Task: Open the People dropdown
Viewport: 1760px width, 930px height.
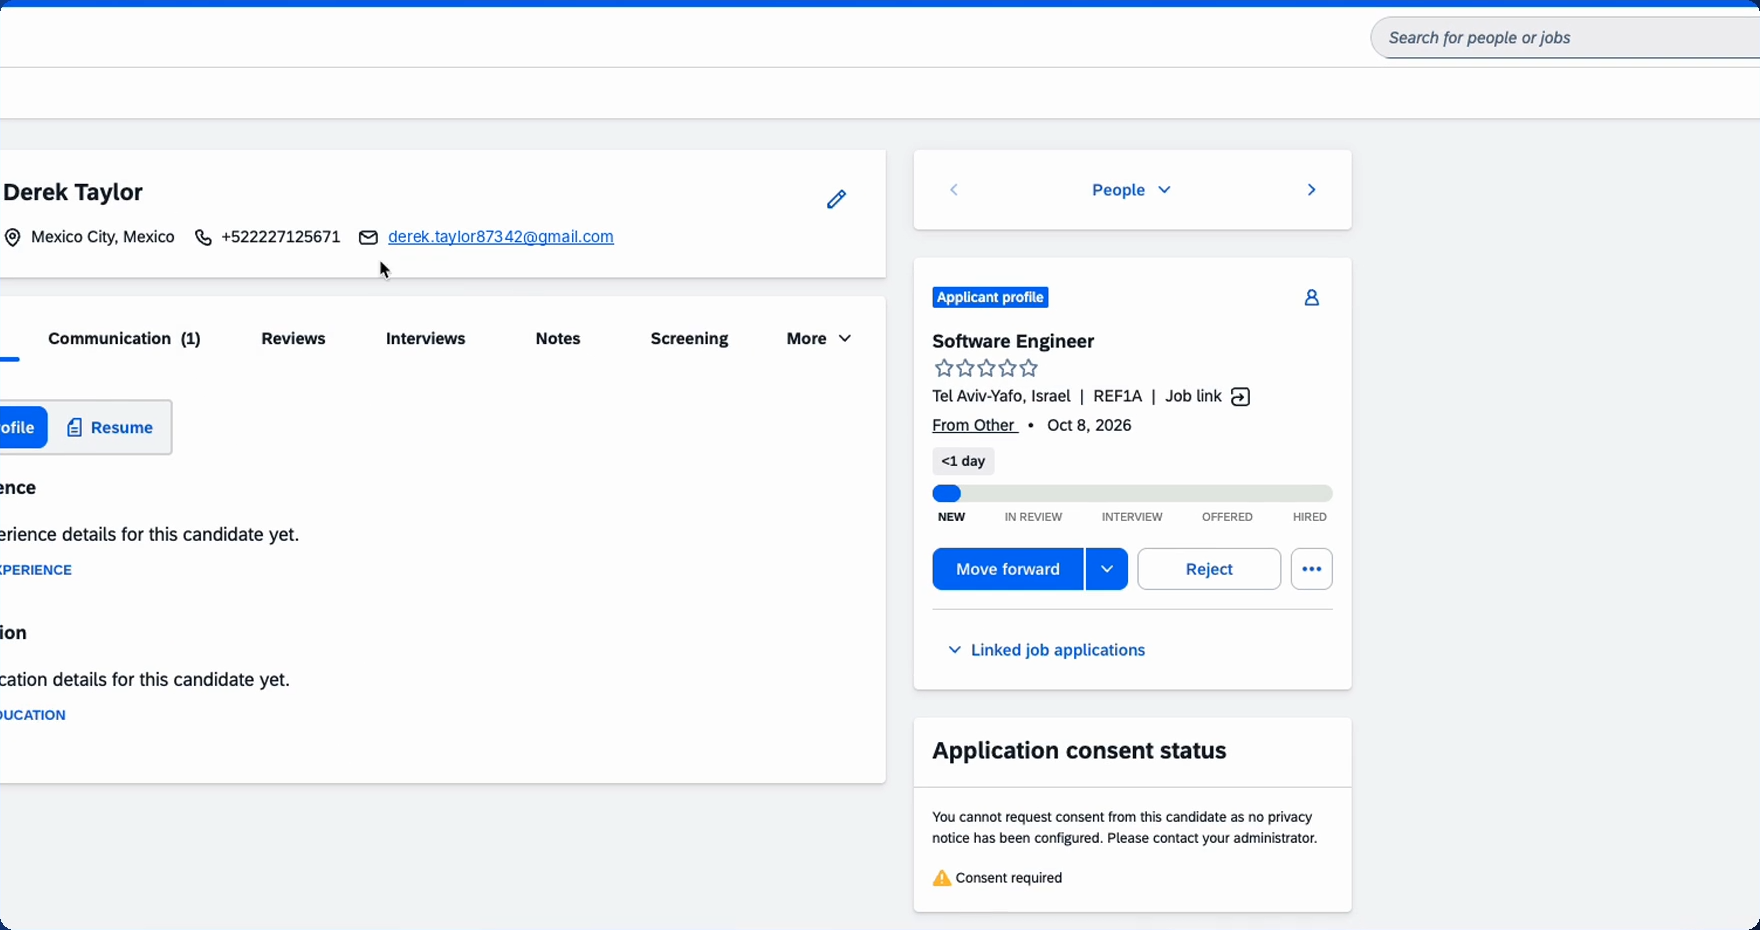Action: point(1131,190)
